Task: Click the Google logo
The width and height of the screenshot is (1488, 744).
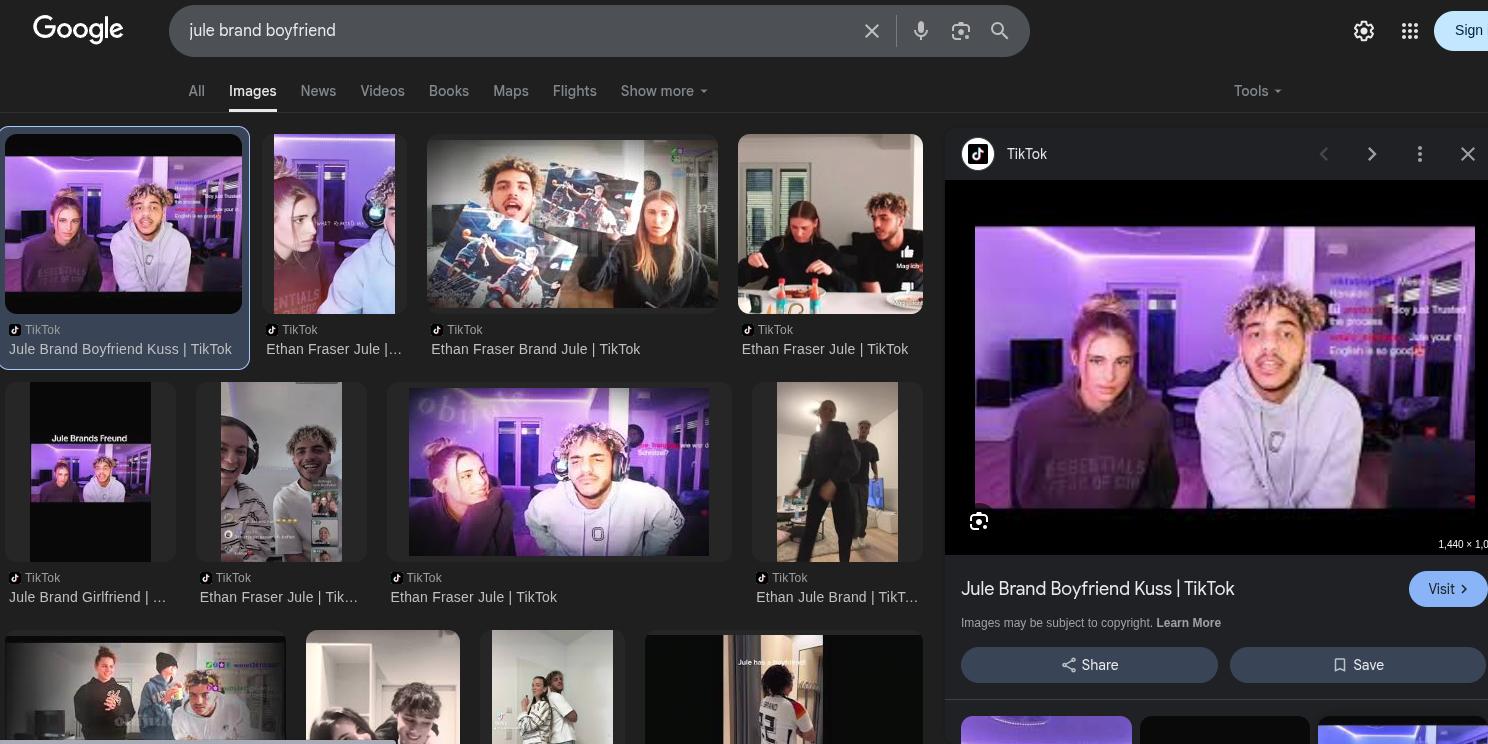Action: tap(78, 29)
